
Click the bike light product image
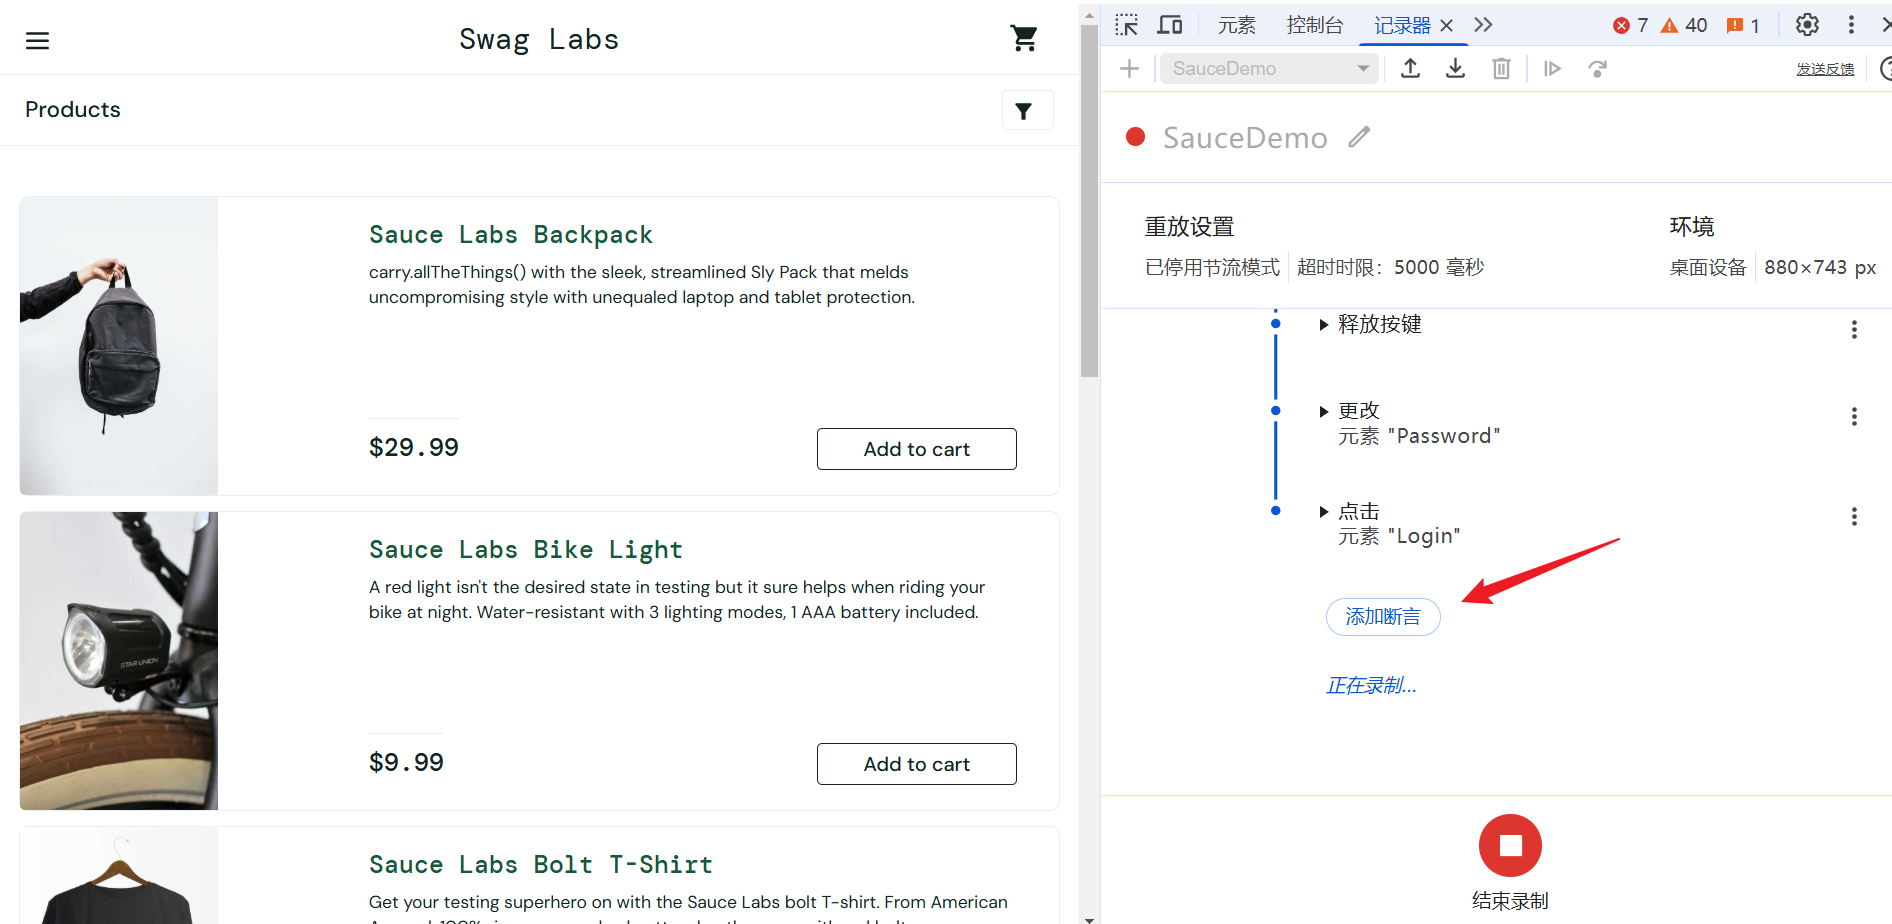pos(119,661)
